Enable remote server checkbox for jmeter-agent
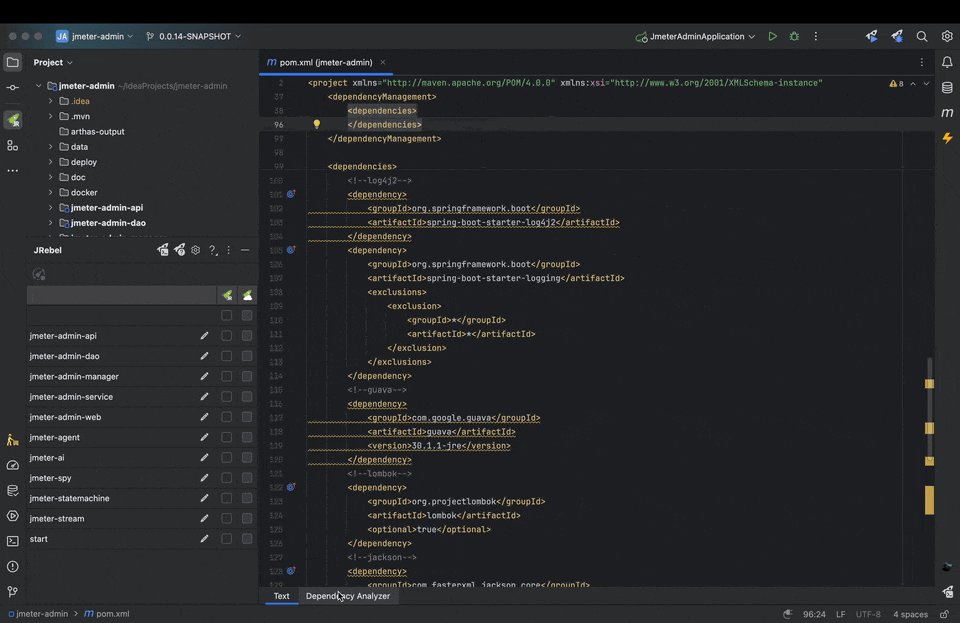Viewport: 960px width, 623px height. [x=247, y=438]
